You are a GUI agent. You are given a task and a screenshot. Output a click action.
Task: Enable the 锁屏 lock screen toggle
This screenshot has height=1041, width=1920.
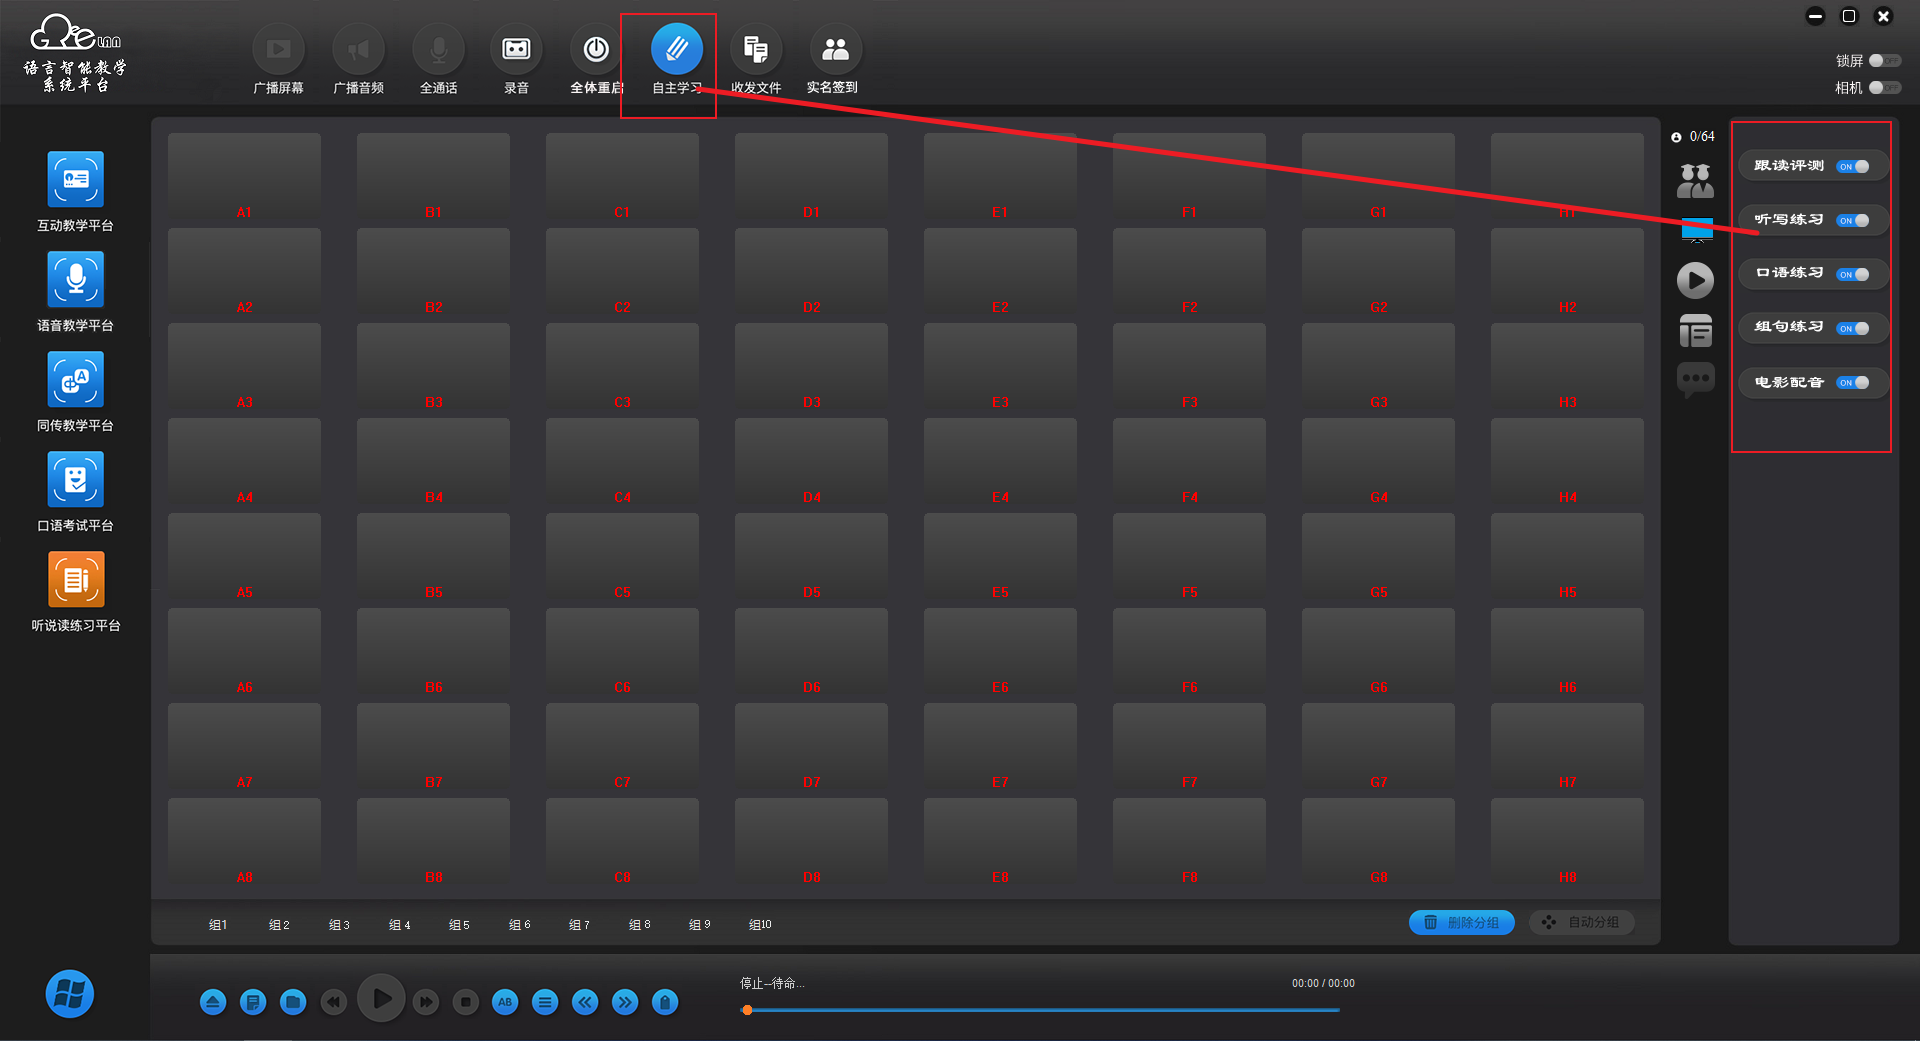(1884, 61)
